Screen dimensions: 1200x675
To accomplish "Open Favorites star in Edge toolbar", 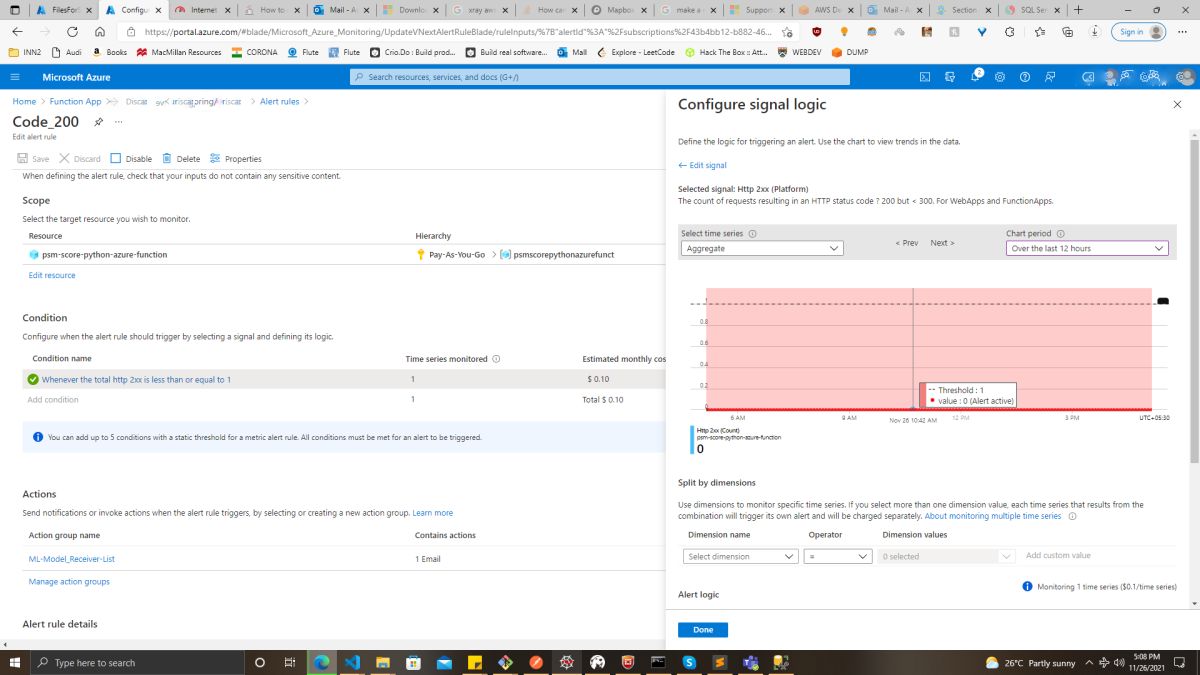I will (1042, 31).
